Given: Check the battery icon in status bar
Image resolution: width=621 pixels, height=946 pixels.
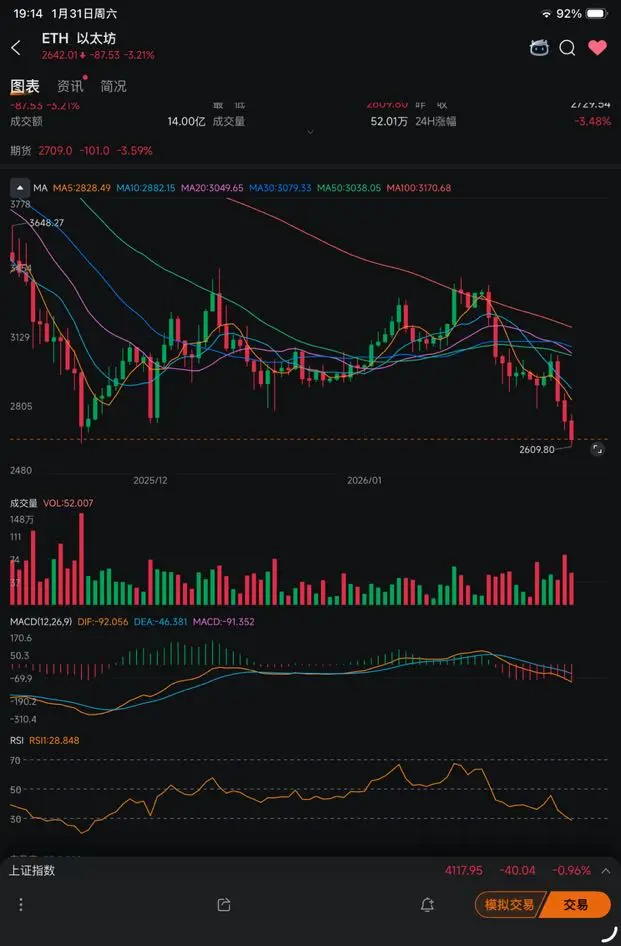Looking at the screenshot, I should [596, 13].
